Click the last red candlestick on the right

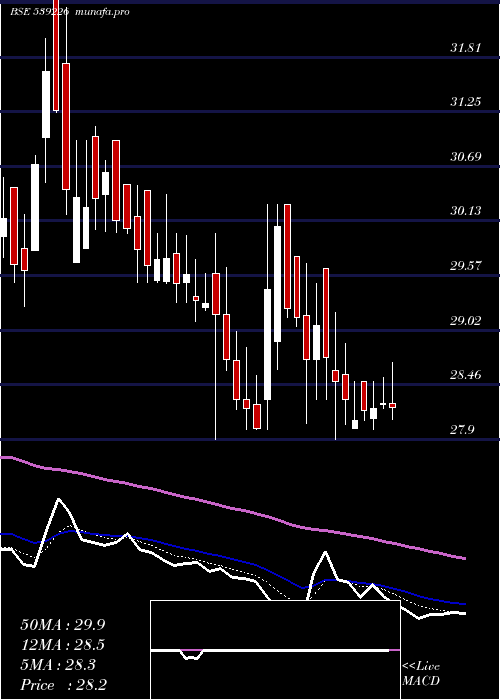tap(392, 405)
